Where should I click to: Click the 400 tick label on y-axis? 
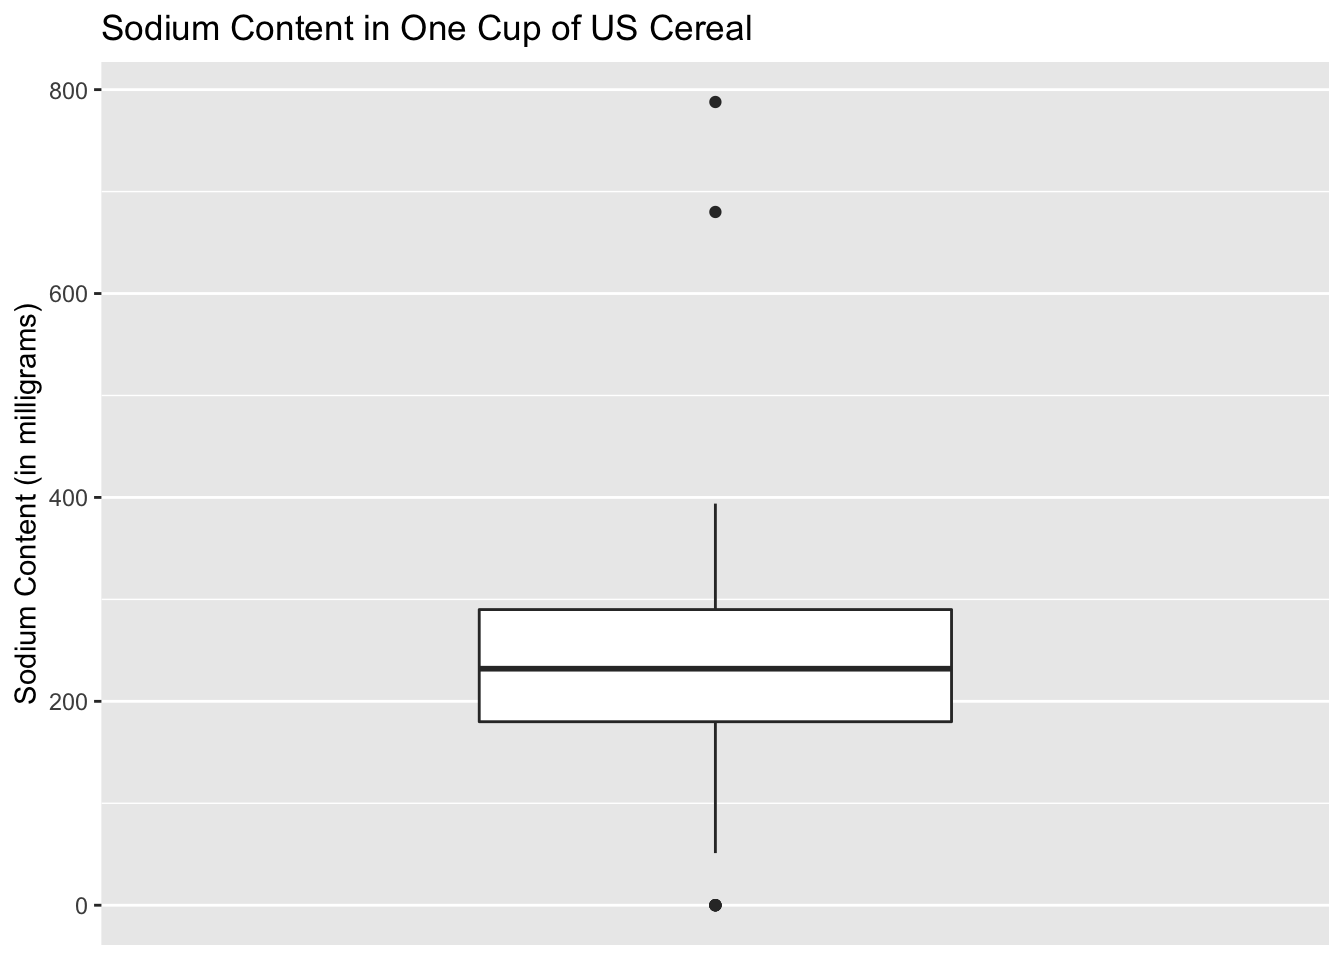click(x=69, y=498)
